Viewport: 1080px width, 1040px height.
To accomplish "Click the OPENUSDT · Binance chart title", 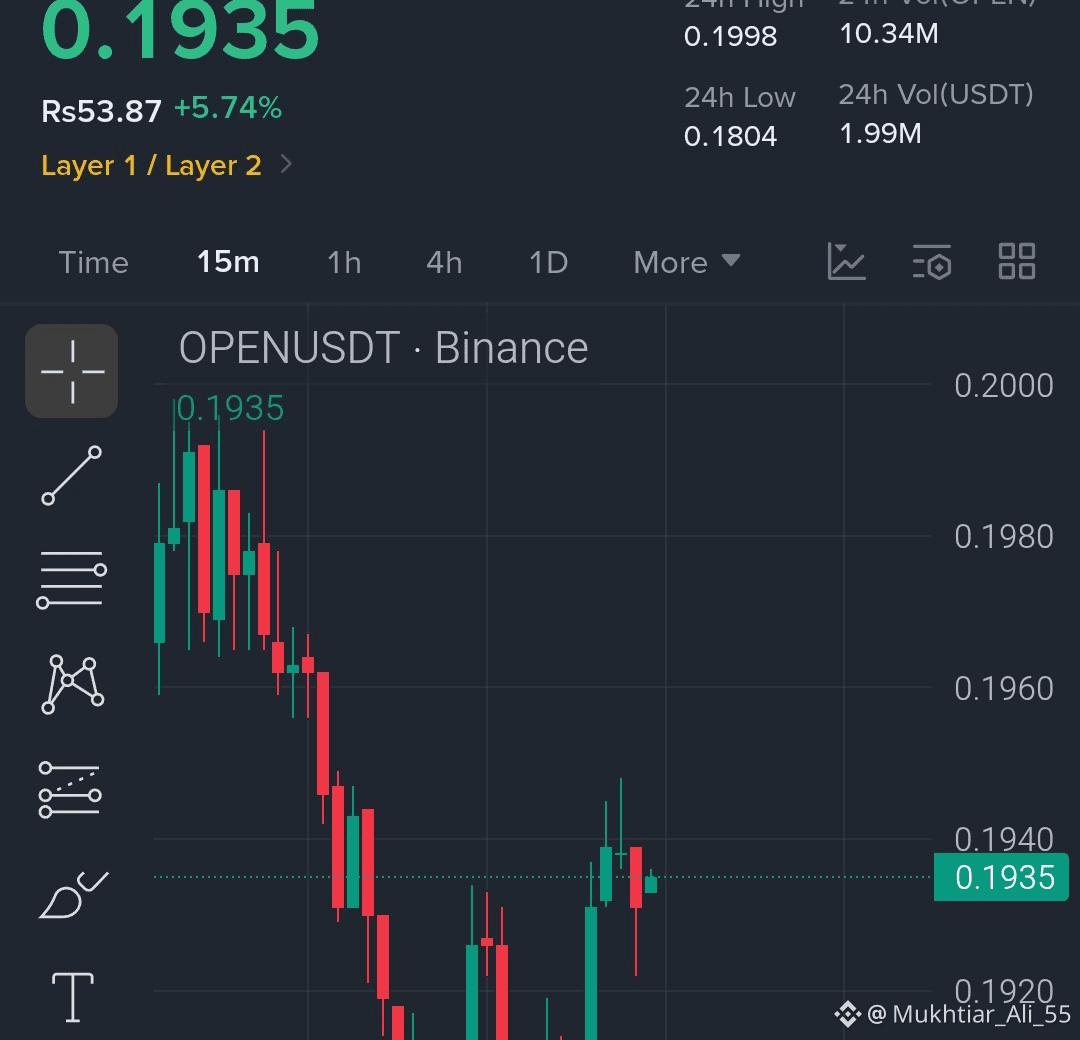I will click(383, 348).
